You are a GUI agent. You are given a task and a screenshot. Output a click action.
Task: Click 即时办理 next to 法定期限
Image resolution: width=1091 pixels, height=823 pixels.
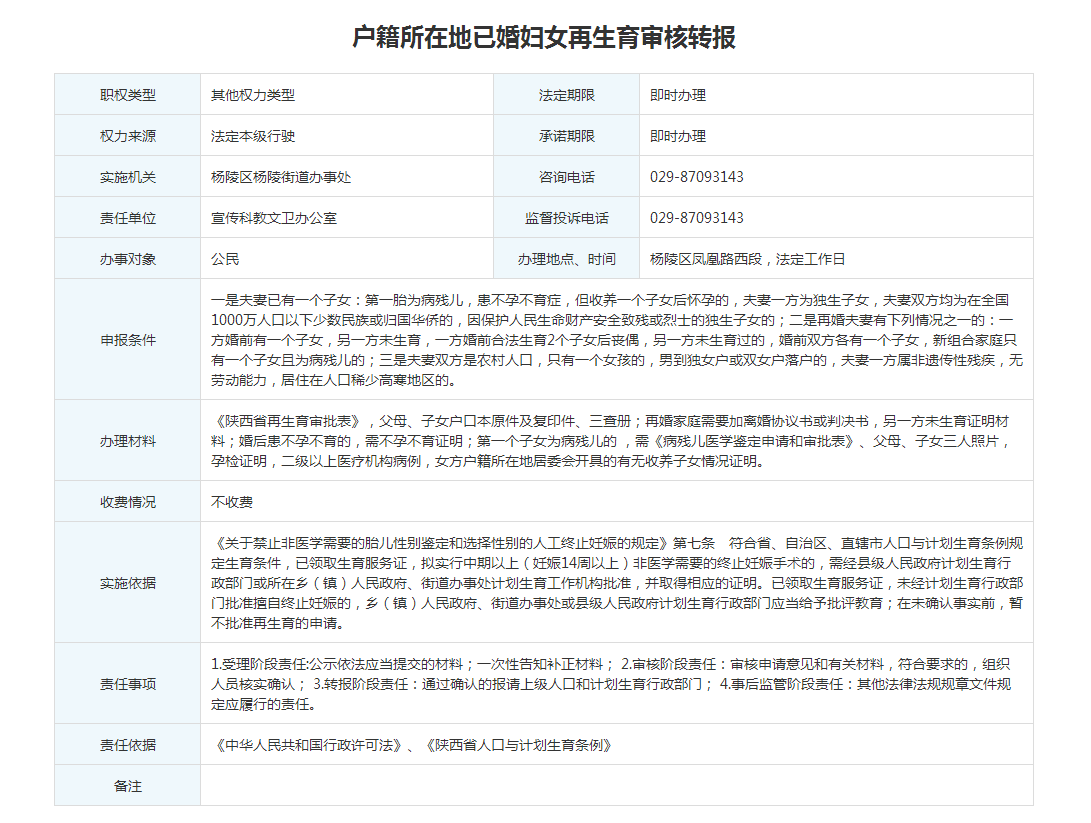(678, 95)
